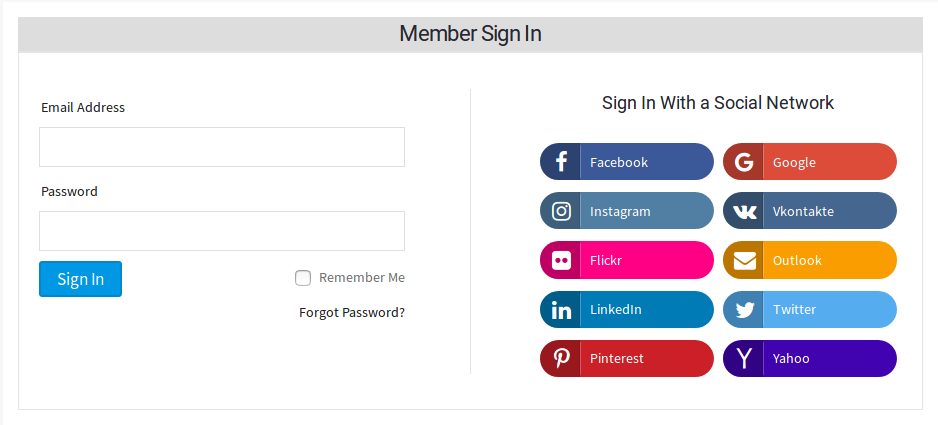Image resolution: width=938 pixels, height=425 pixels.
Task: Focus the Email Address input field
Action: point(222,147)
